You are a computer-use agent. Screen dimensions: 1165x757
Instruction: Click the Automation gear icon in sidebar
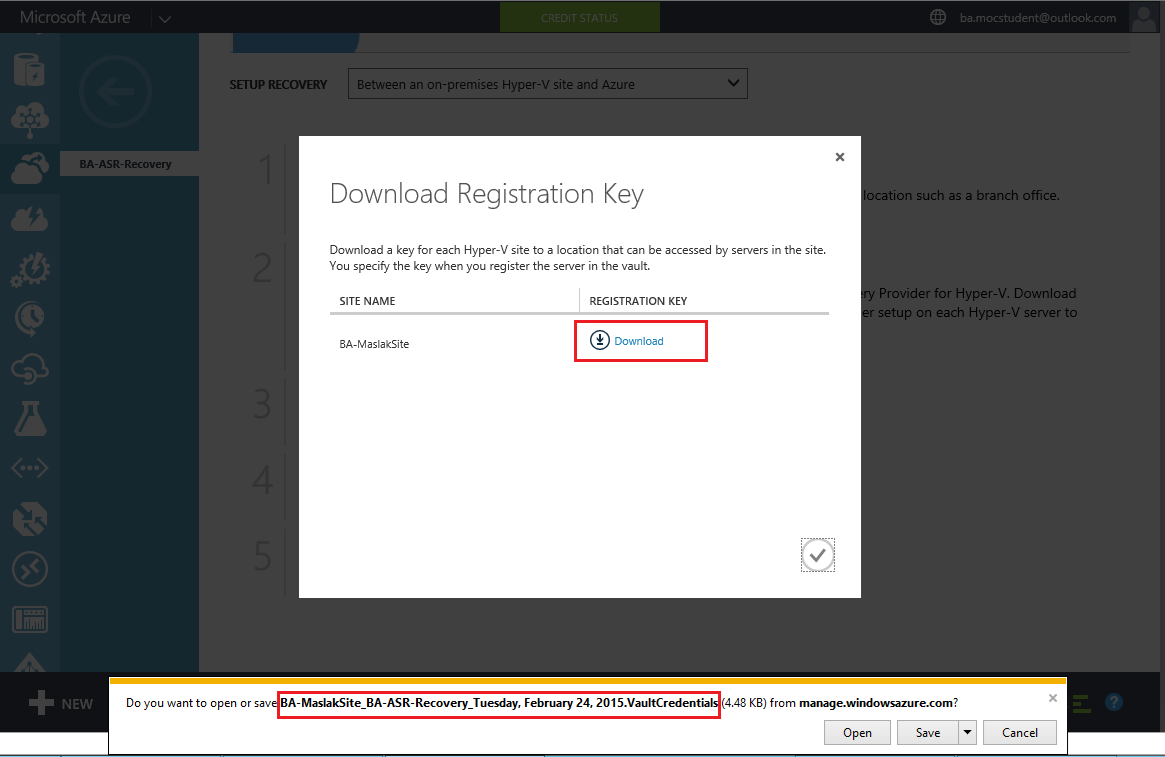pyautogui.click(x=30, y=268)
